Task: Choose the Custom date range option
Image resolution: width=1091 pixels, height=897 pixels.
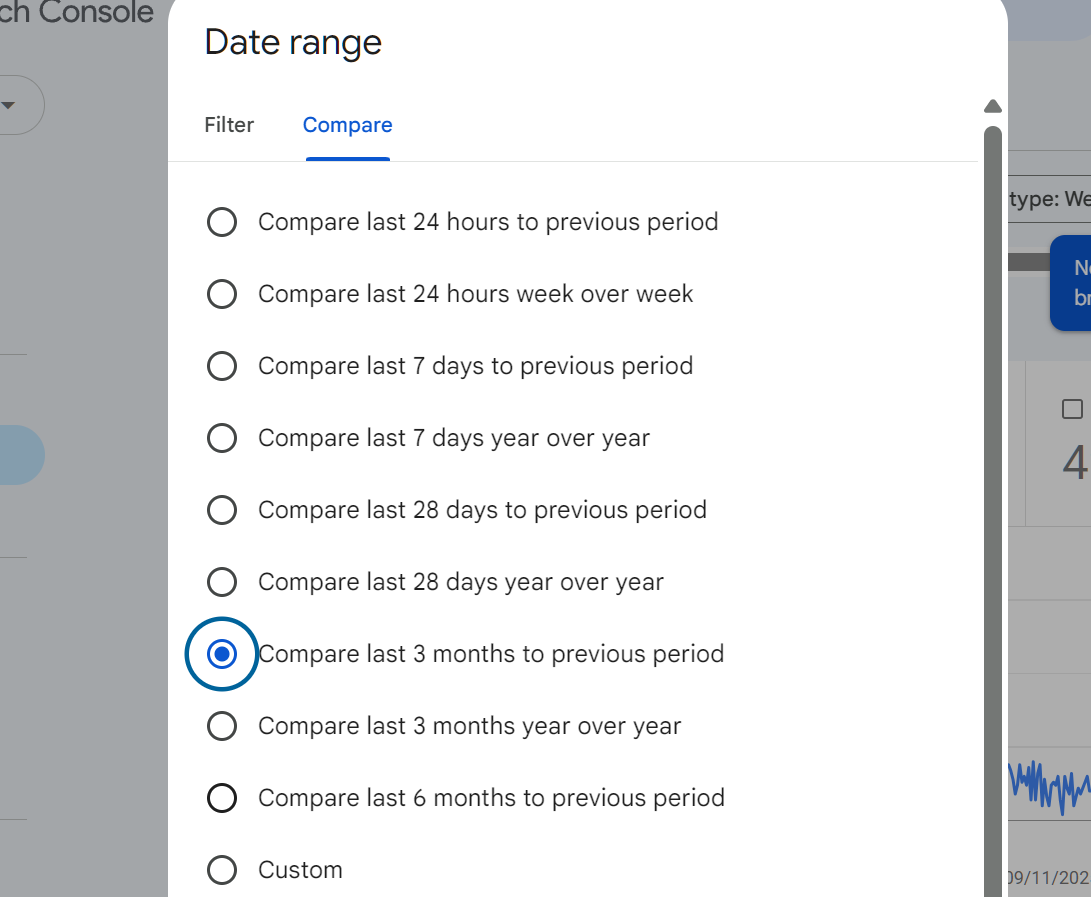Action: pos(222,870)
